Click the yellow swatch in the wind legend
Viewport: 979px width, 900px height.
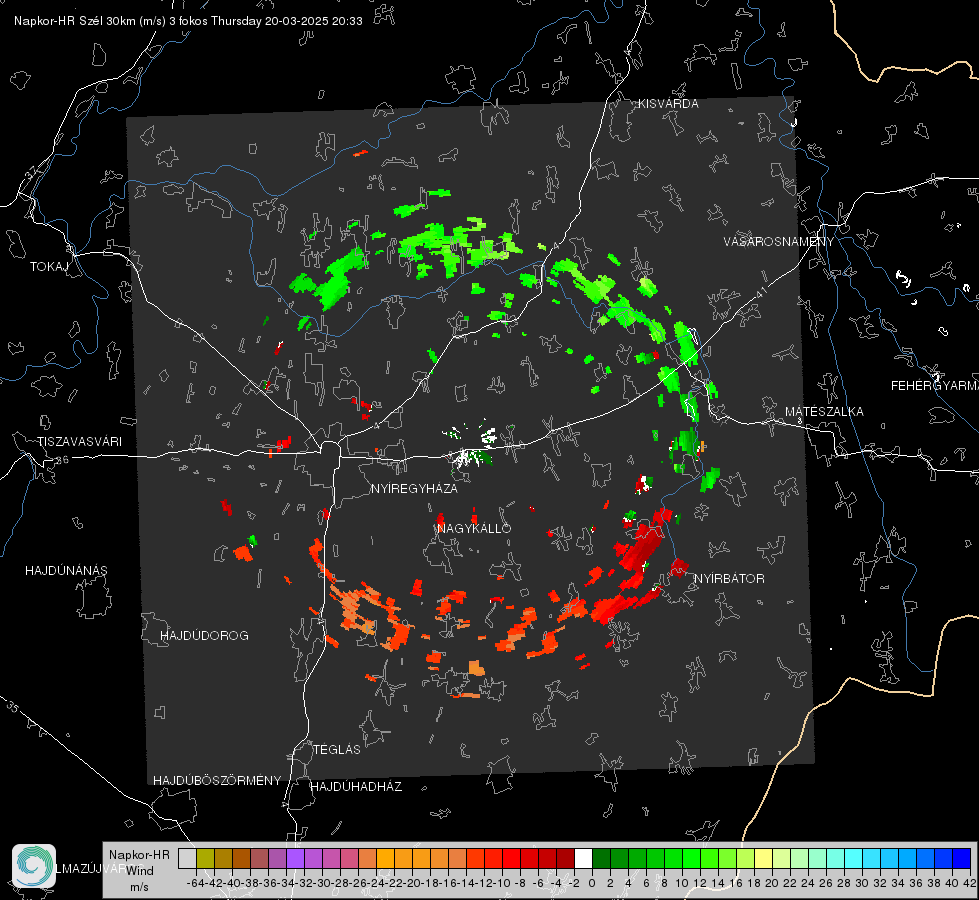coord(763,858)
